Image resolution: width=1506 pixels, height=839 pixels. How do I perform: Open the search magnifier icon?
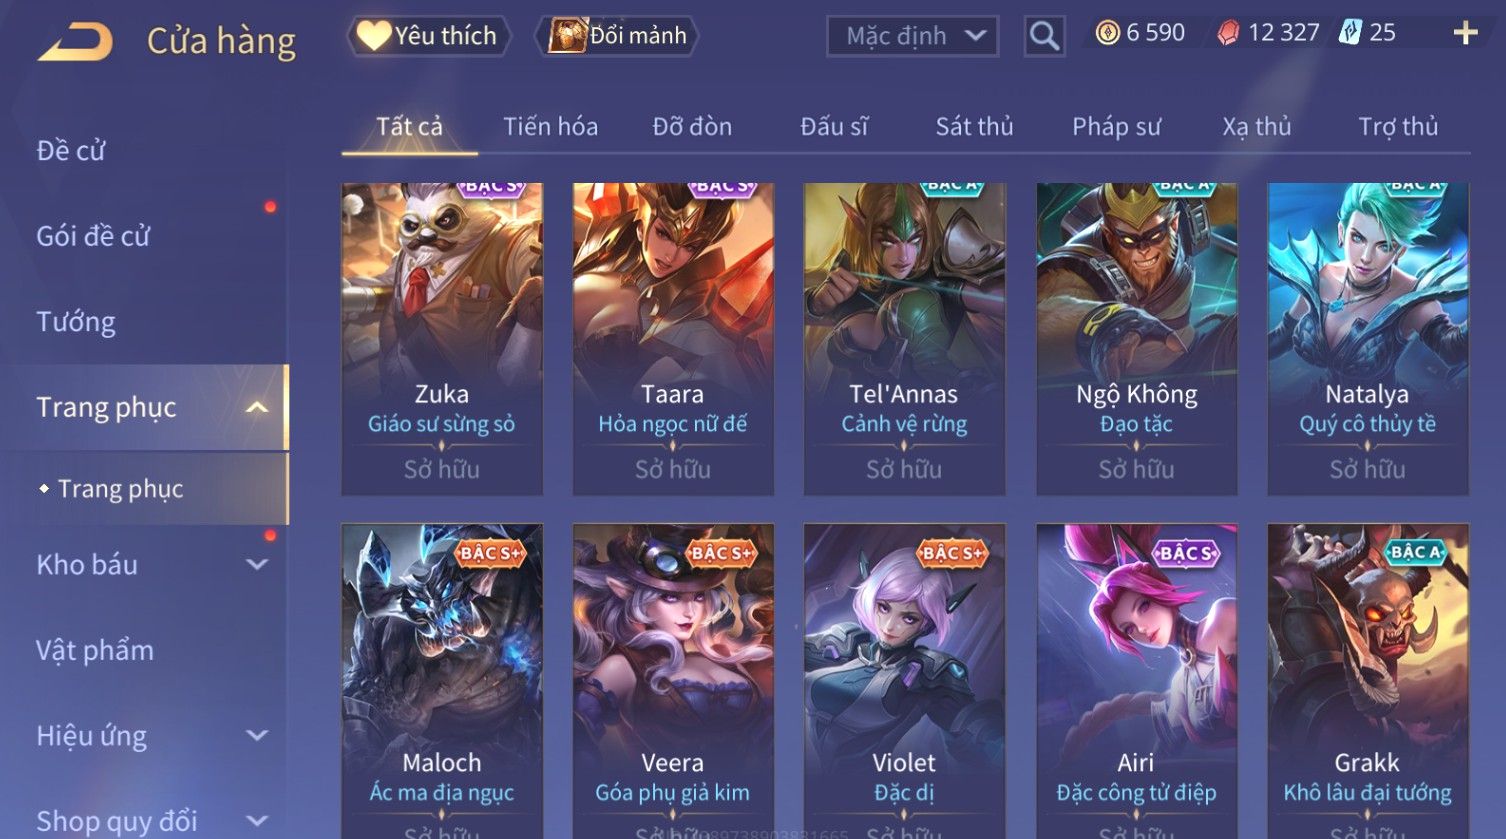click(x=1044, y=37)
